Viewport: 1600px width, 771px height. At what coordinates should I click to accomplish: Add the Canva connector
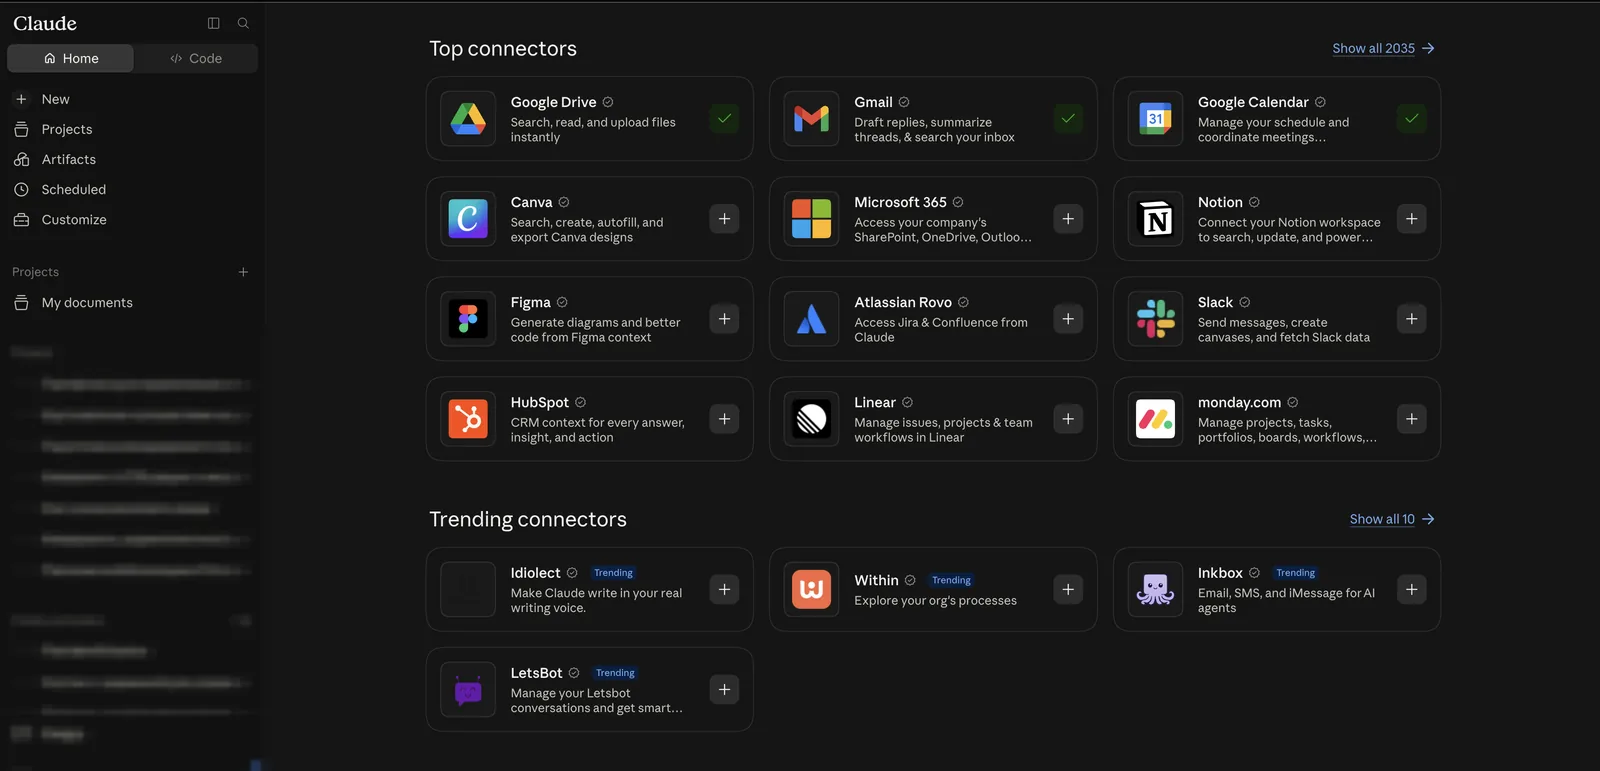click(724, 219)
